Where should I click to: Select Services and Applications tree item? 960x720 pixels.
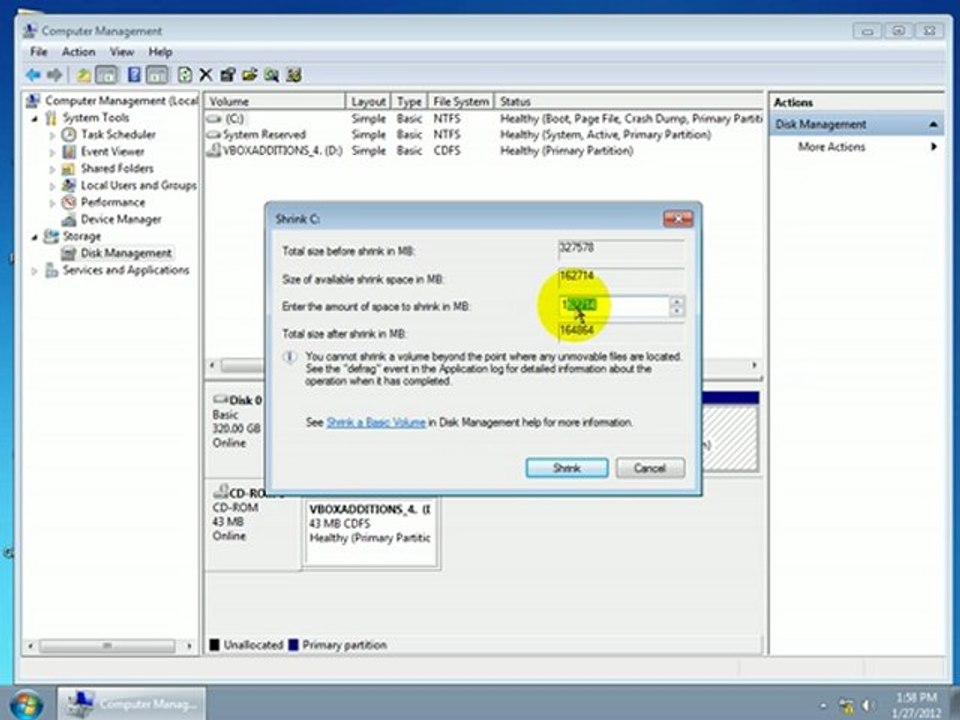tap(126, 270)
